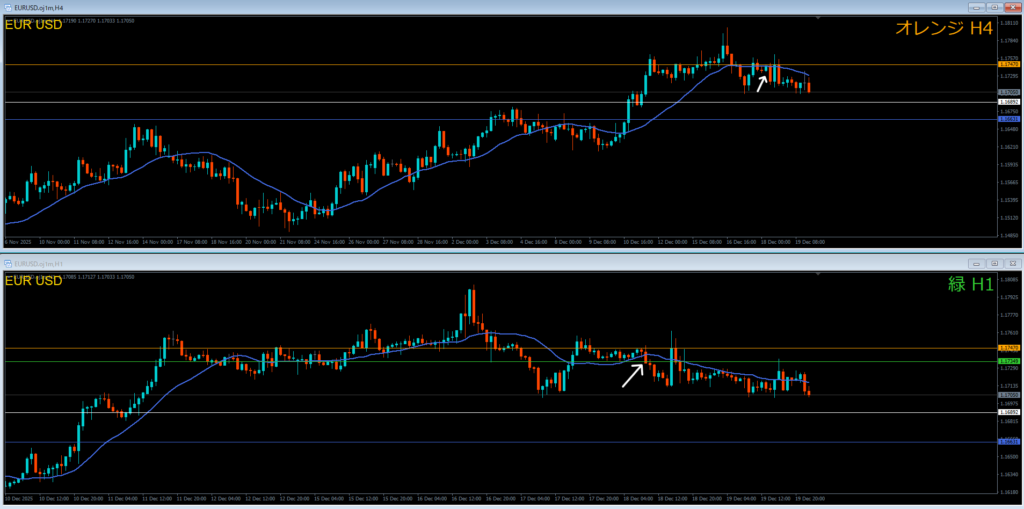Image resolution: width=1024 pixels, height=509 pixels.
Task: Click the green 1.17249 price tag on H1
Action: (x=1008, y=361)
